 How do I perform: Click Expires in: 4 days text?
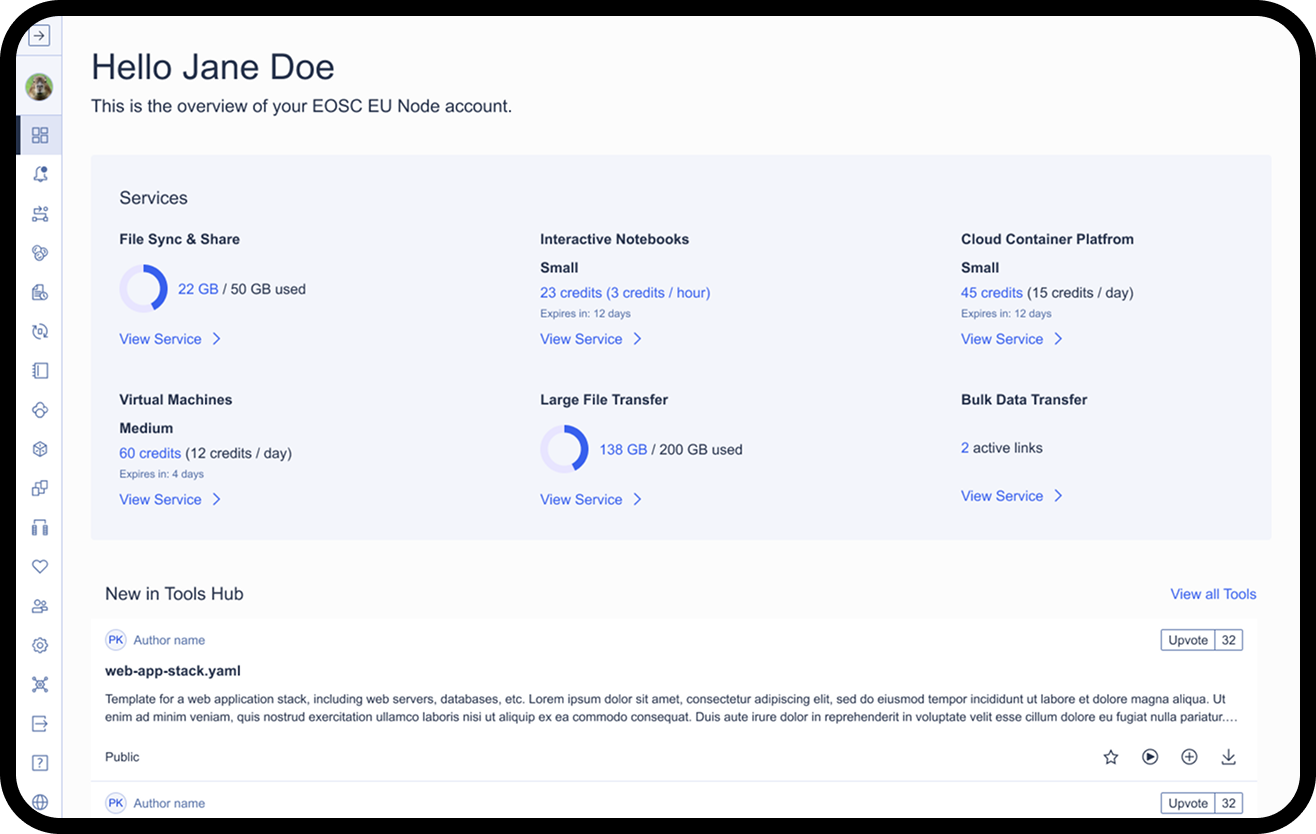(x=161, y=474)
